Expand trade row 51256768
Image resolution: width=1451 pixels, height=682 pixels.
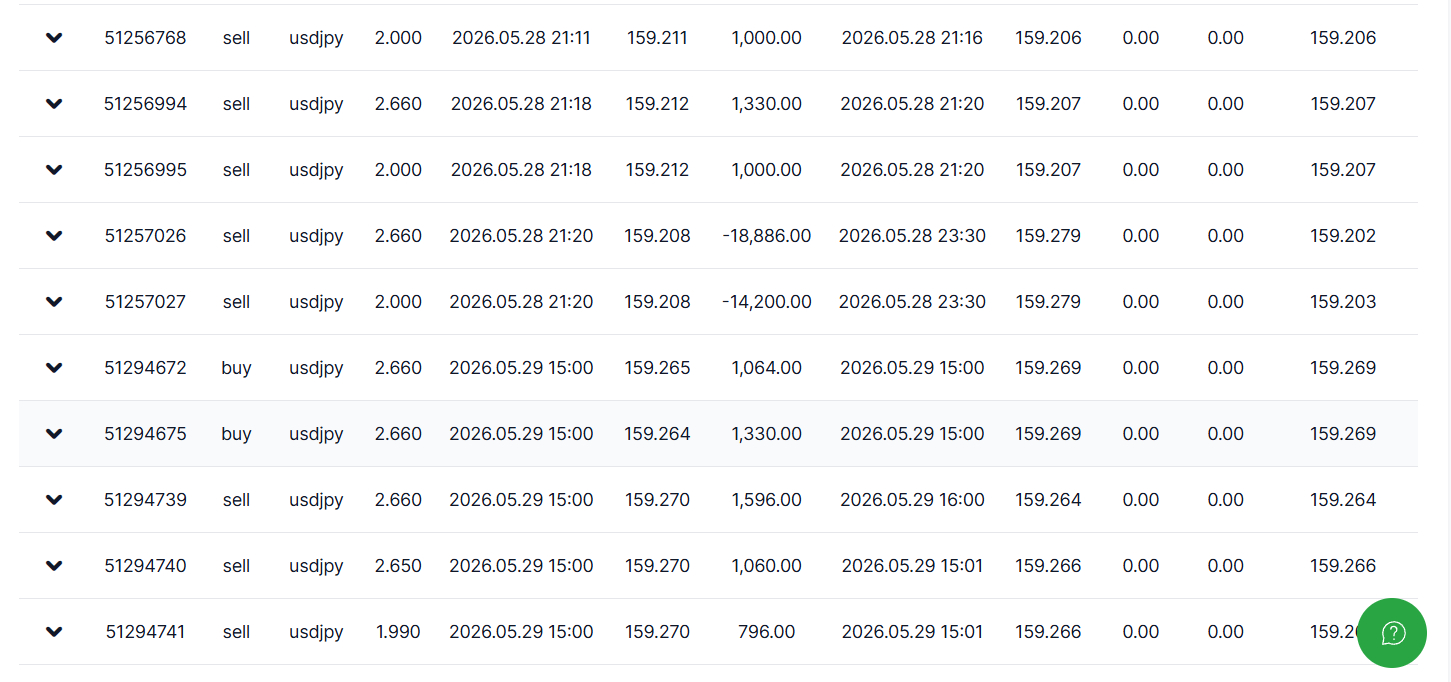pos(54,38)
